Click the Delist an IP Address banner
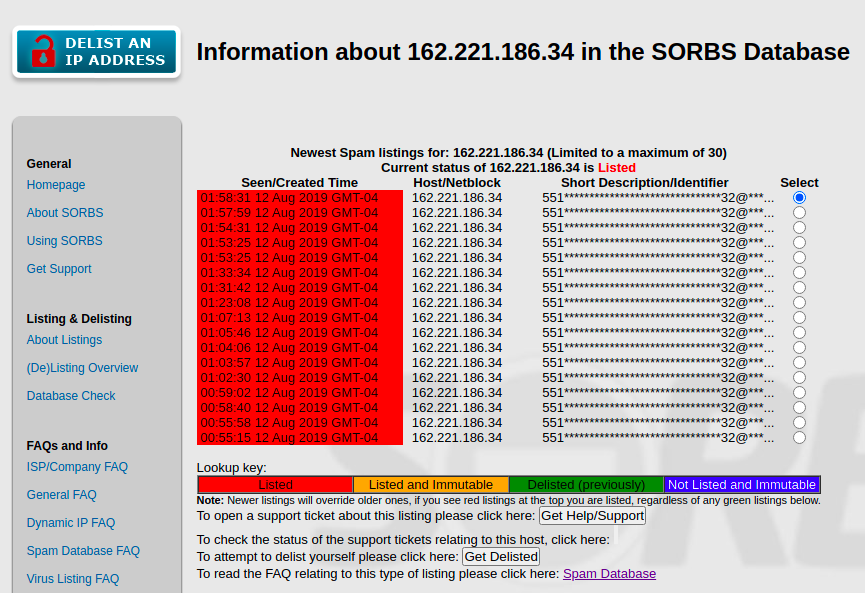The width and height of the screenshot is (865, 593). tap(97, 52)
